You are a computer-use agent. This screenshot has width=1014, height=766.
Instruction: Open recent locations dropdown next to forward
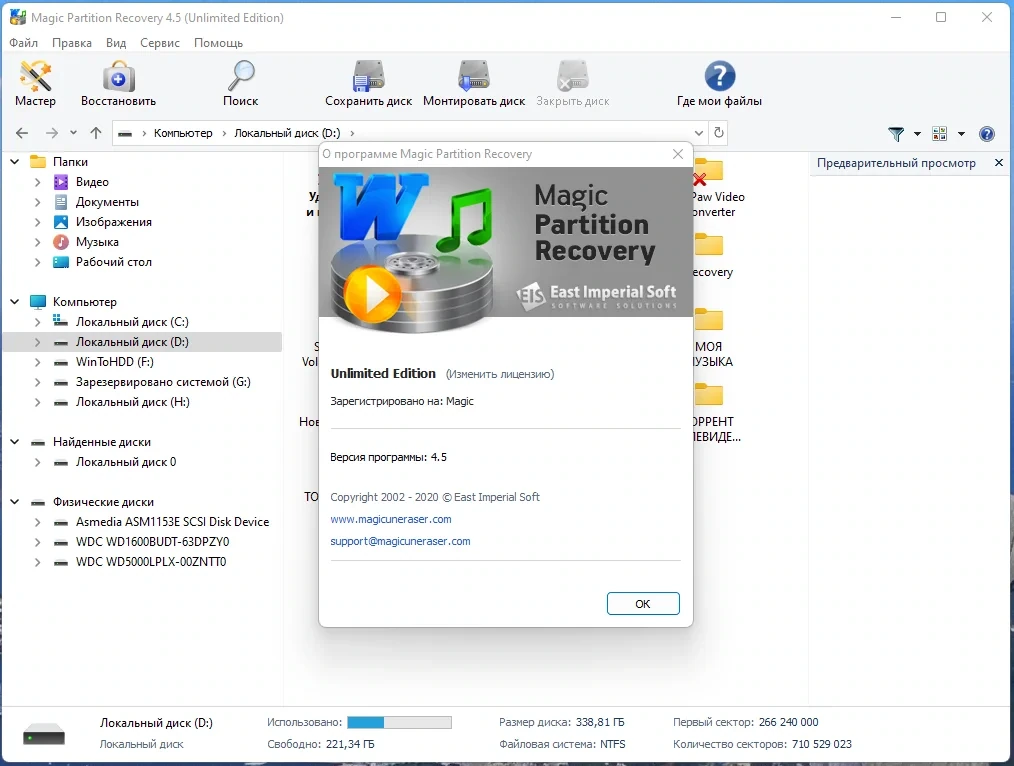tap(73, 133)
